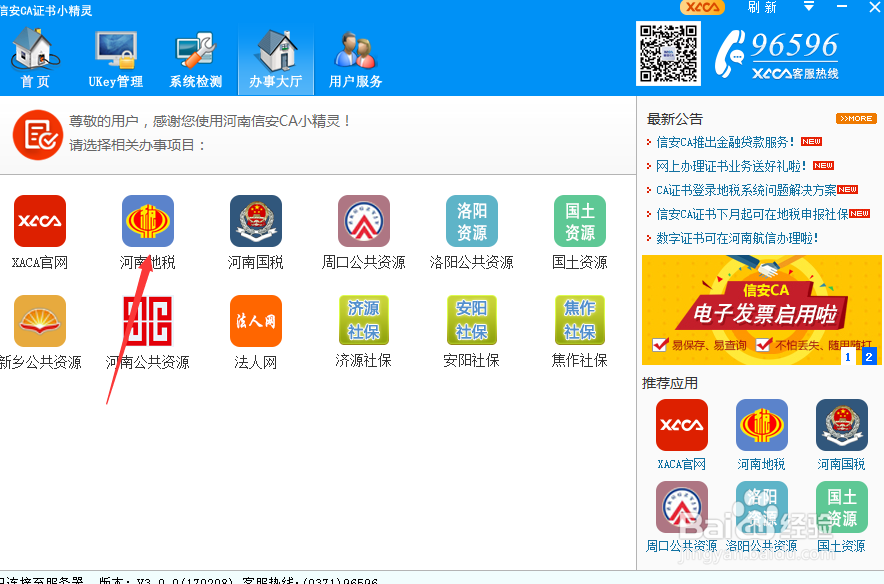Switch to UKey管理 tab
The image size is (884, 584).
116,59
